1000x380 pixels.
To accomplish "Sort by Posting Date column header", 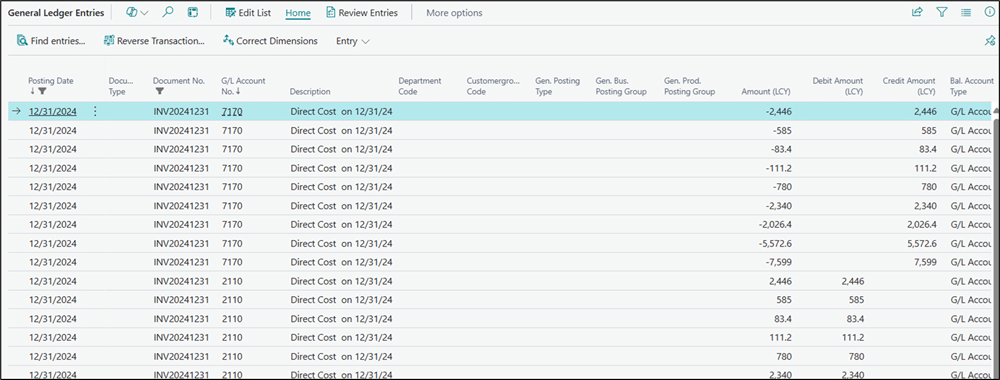I will coord(51,81).
